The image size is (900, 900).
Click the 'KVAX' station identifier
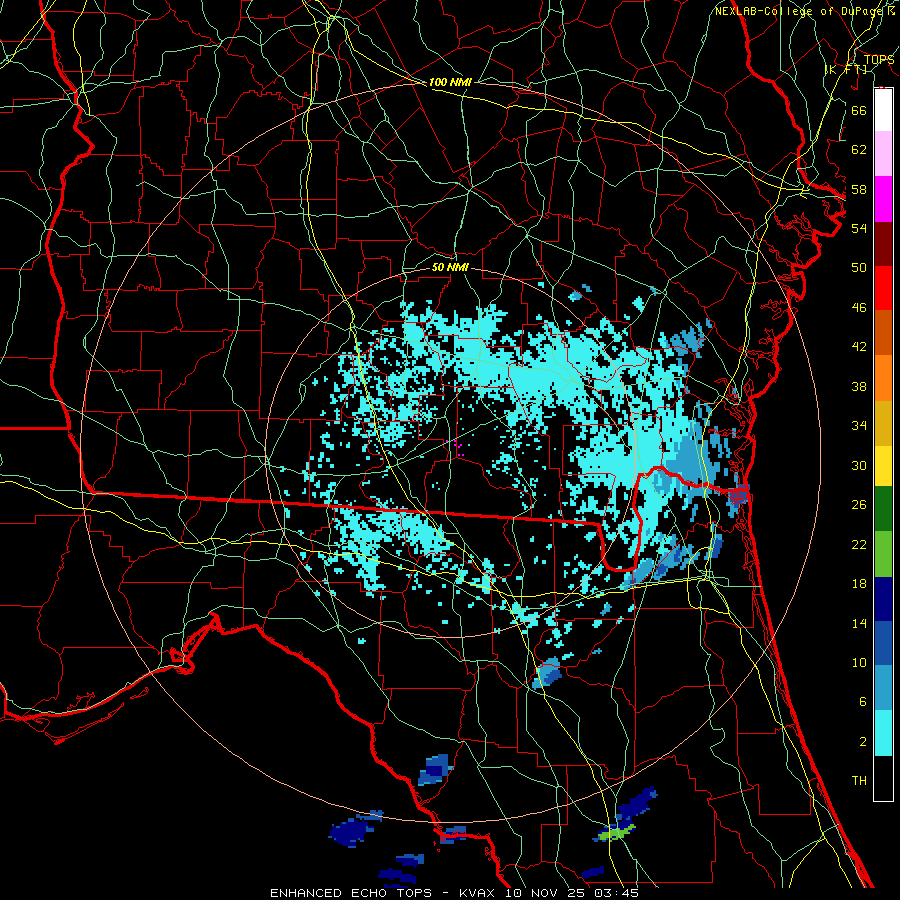point(478,893)
